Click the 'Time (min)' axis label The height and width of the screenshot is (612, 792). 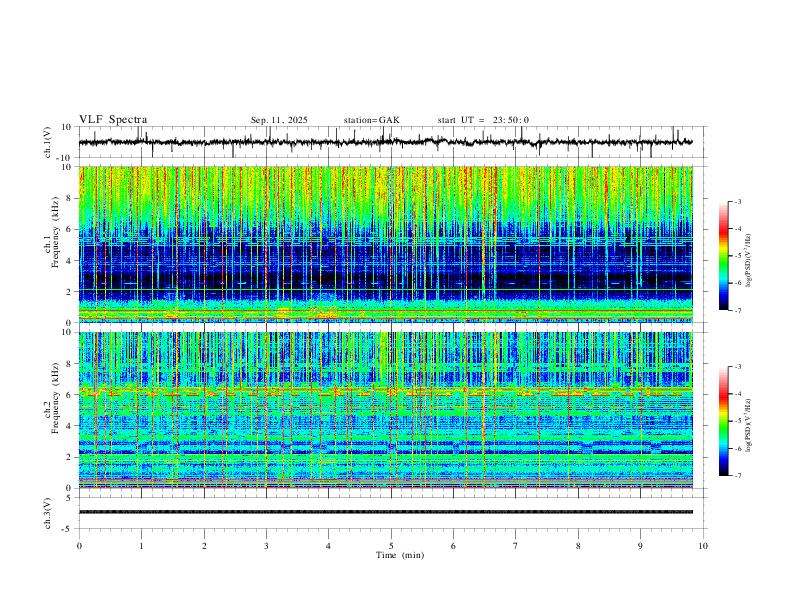400,555
